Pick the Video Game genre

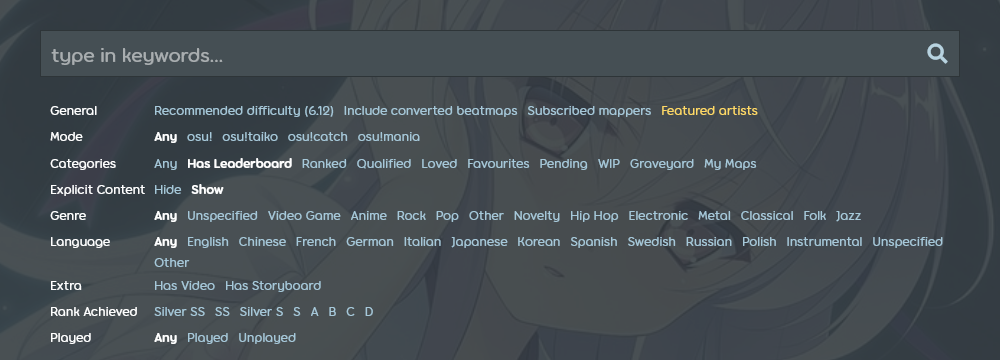(x=304, y=216)
